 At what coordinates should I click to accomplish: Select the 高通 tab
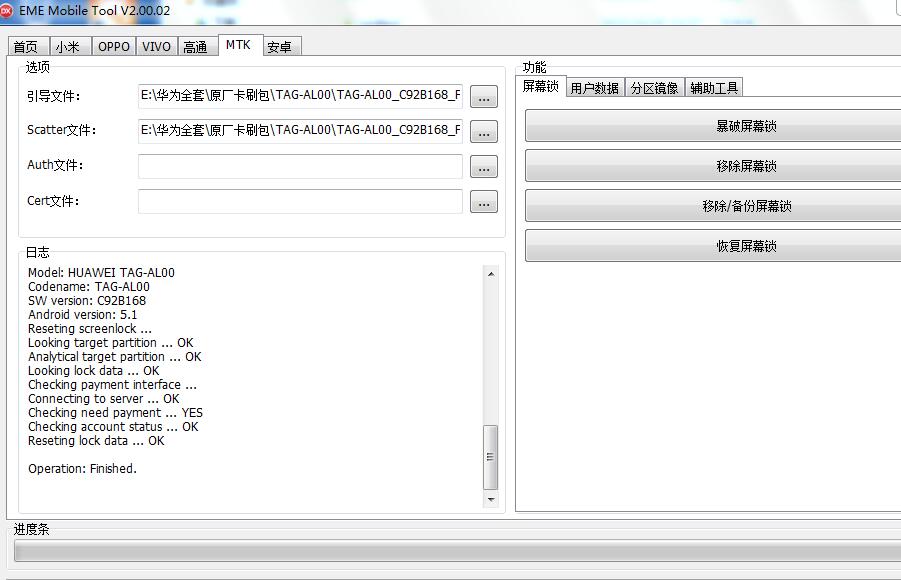[196, 47]
